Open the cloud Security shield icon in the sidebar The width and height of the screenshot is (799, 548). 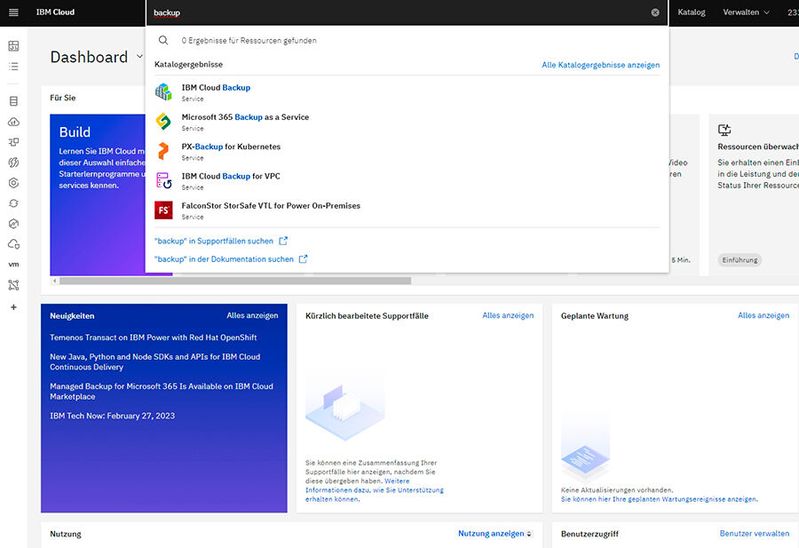14,244
